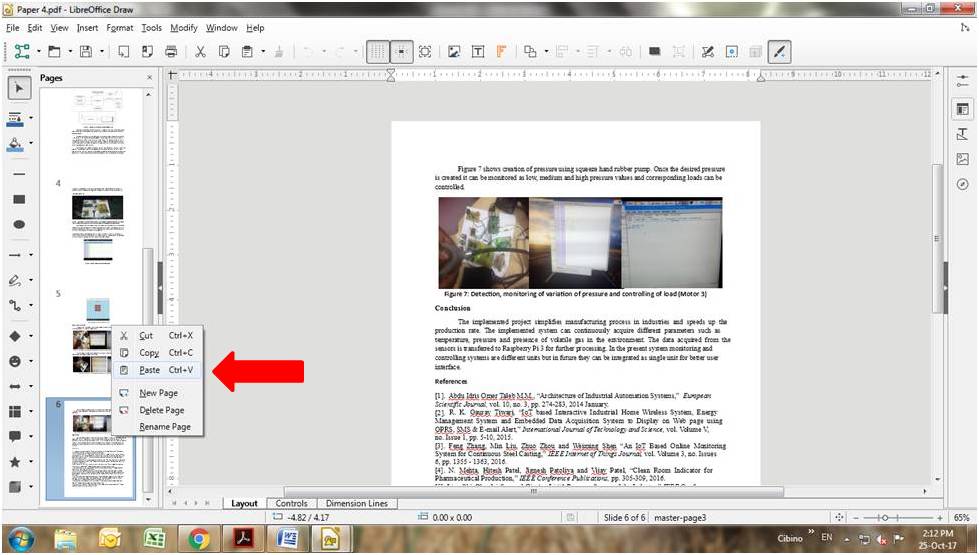Pick the Curve drawing tool
The width and height of the screenshot is (979, 555).
[x=16, y=280]
